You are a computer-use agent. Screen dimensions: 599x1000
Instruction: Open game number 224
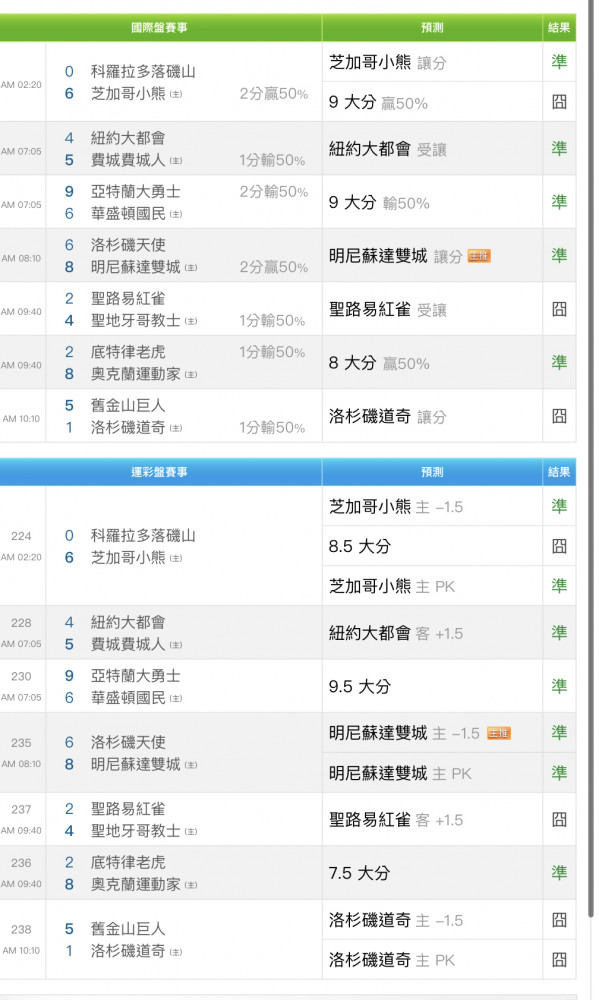21,536
